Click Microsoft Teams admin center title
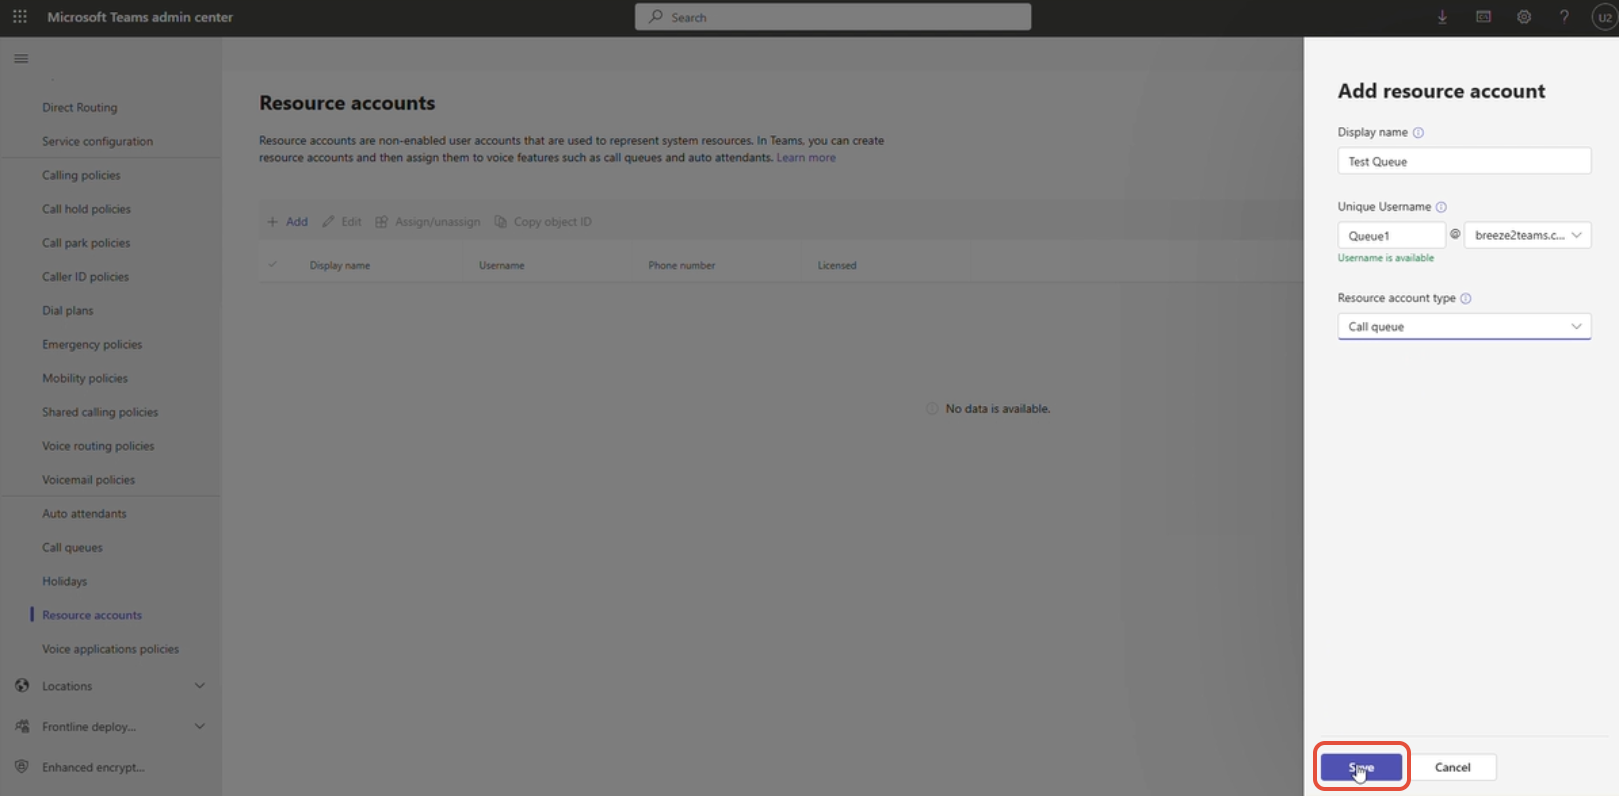Image resolution: width=1619 pixels, height=796 pixels. [x=140, y=17]
